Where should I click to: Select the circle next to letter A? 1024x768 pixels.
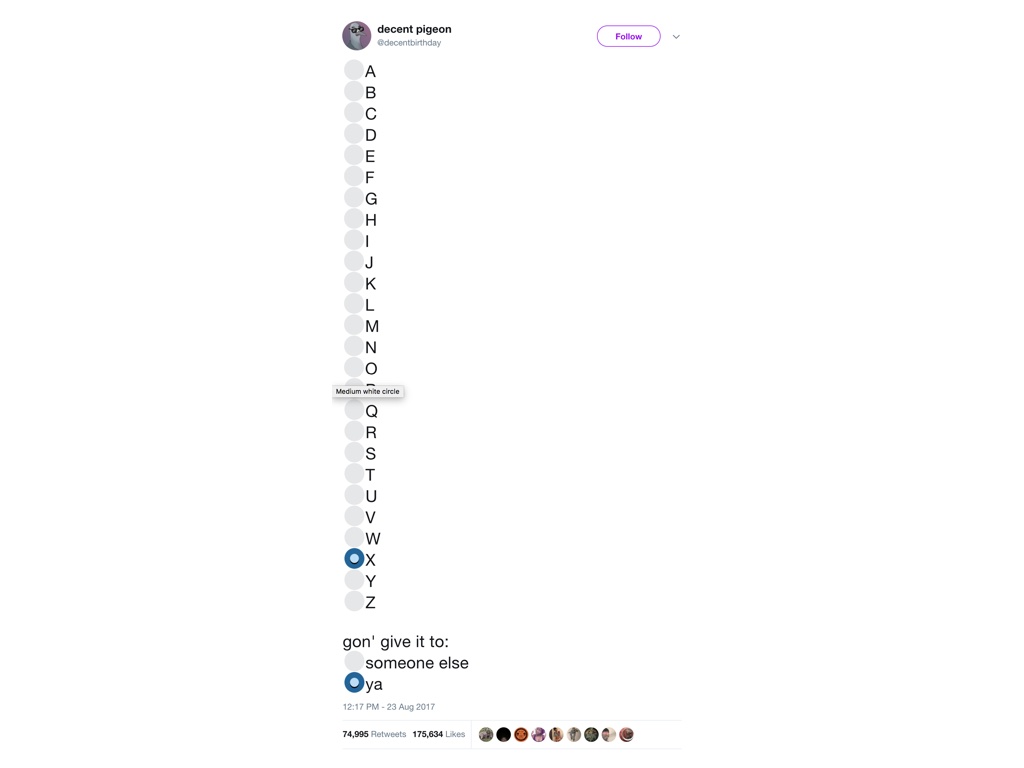tap(354, 70)
